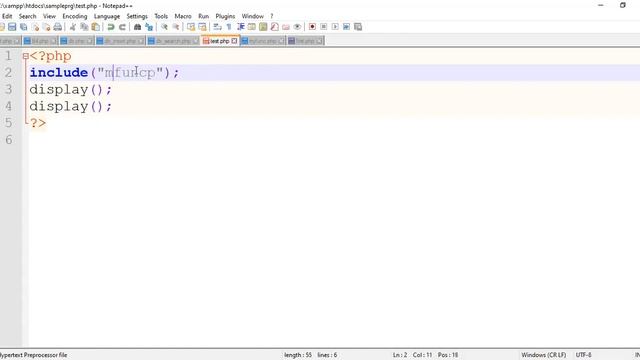Collapse the fold marker beside <?php
The height and width of the screenshot is (360, 640).
(x=26, y=56)
